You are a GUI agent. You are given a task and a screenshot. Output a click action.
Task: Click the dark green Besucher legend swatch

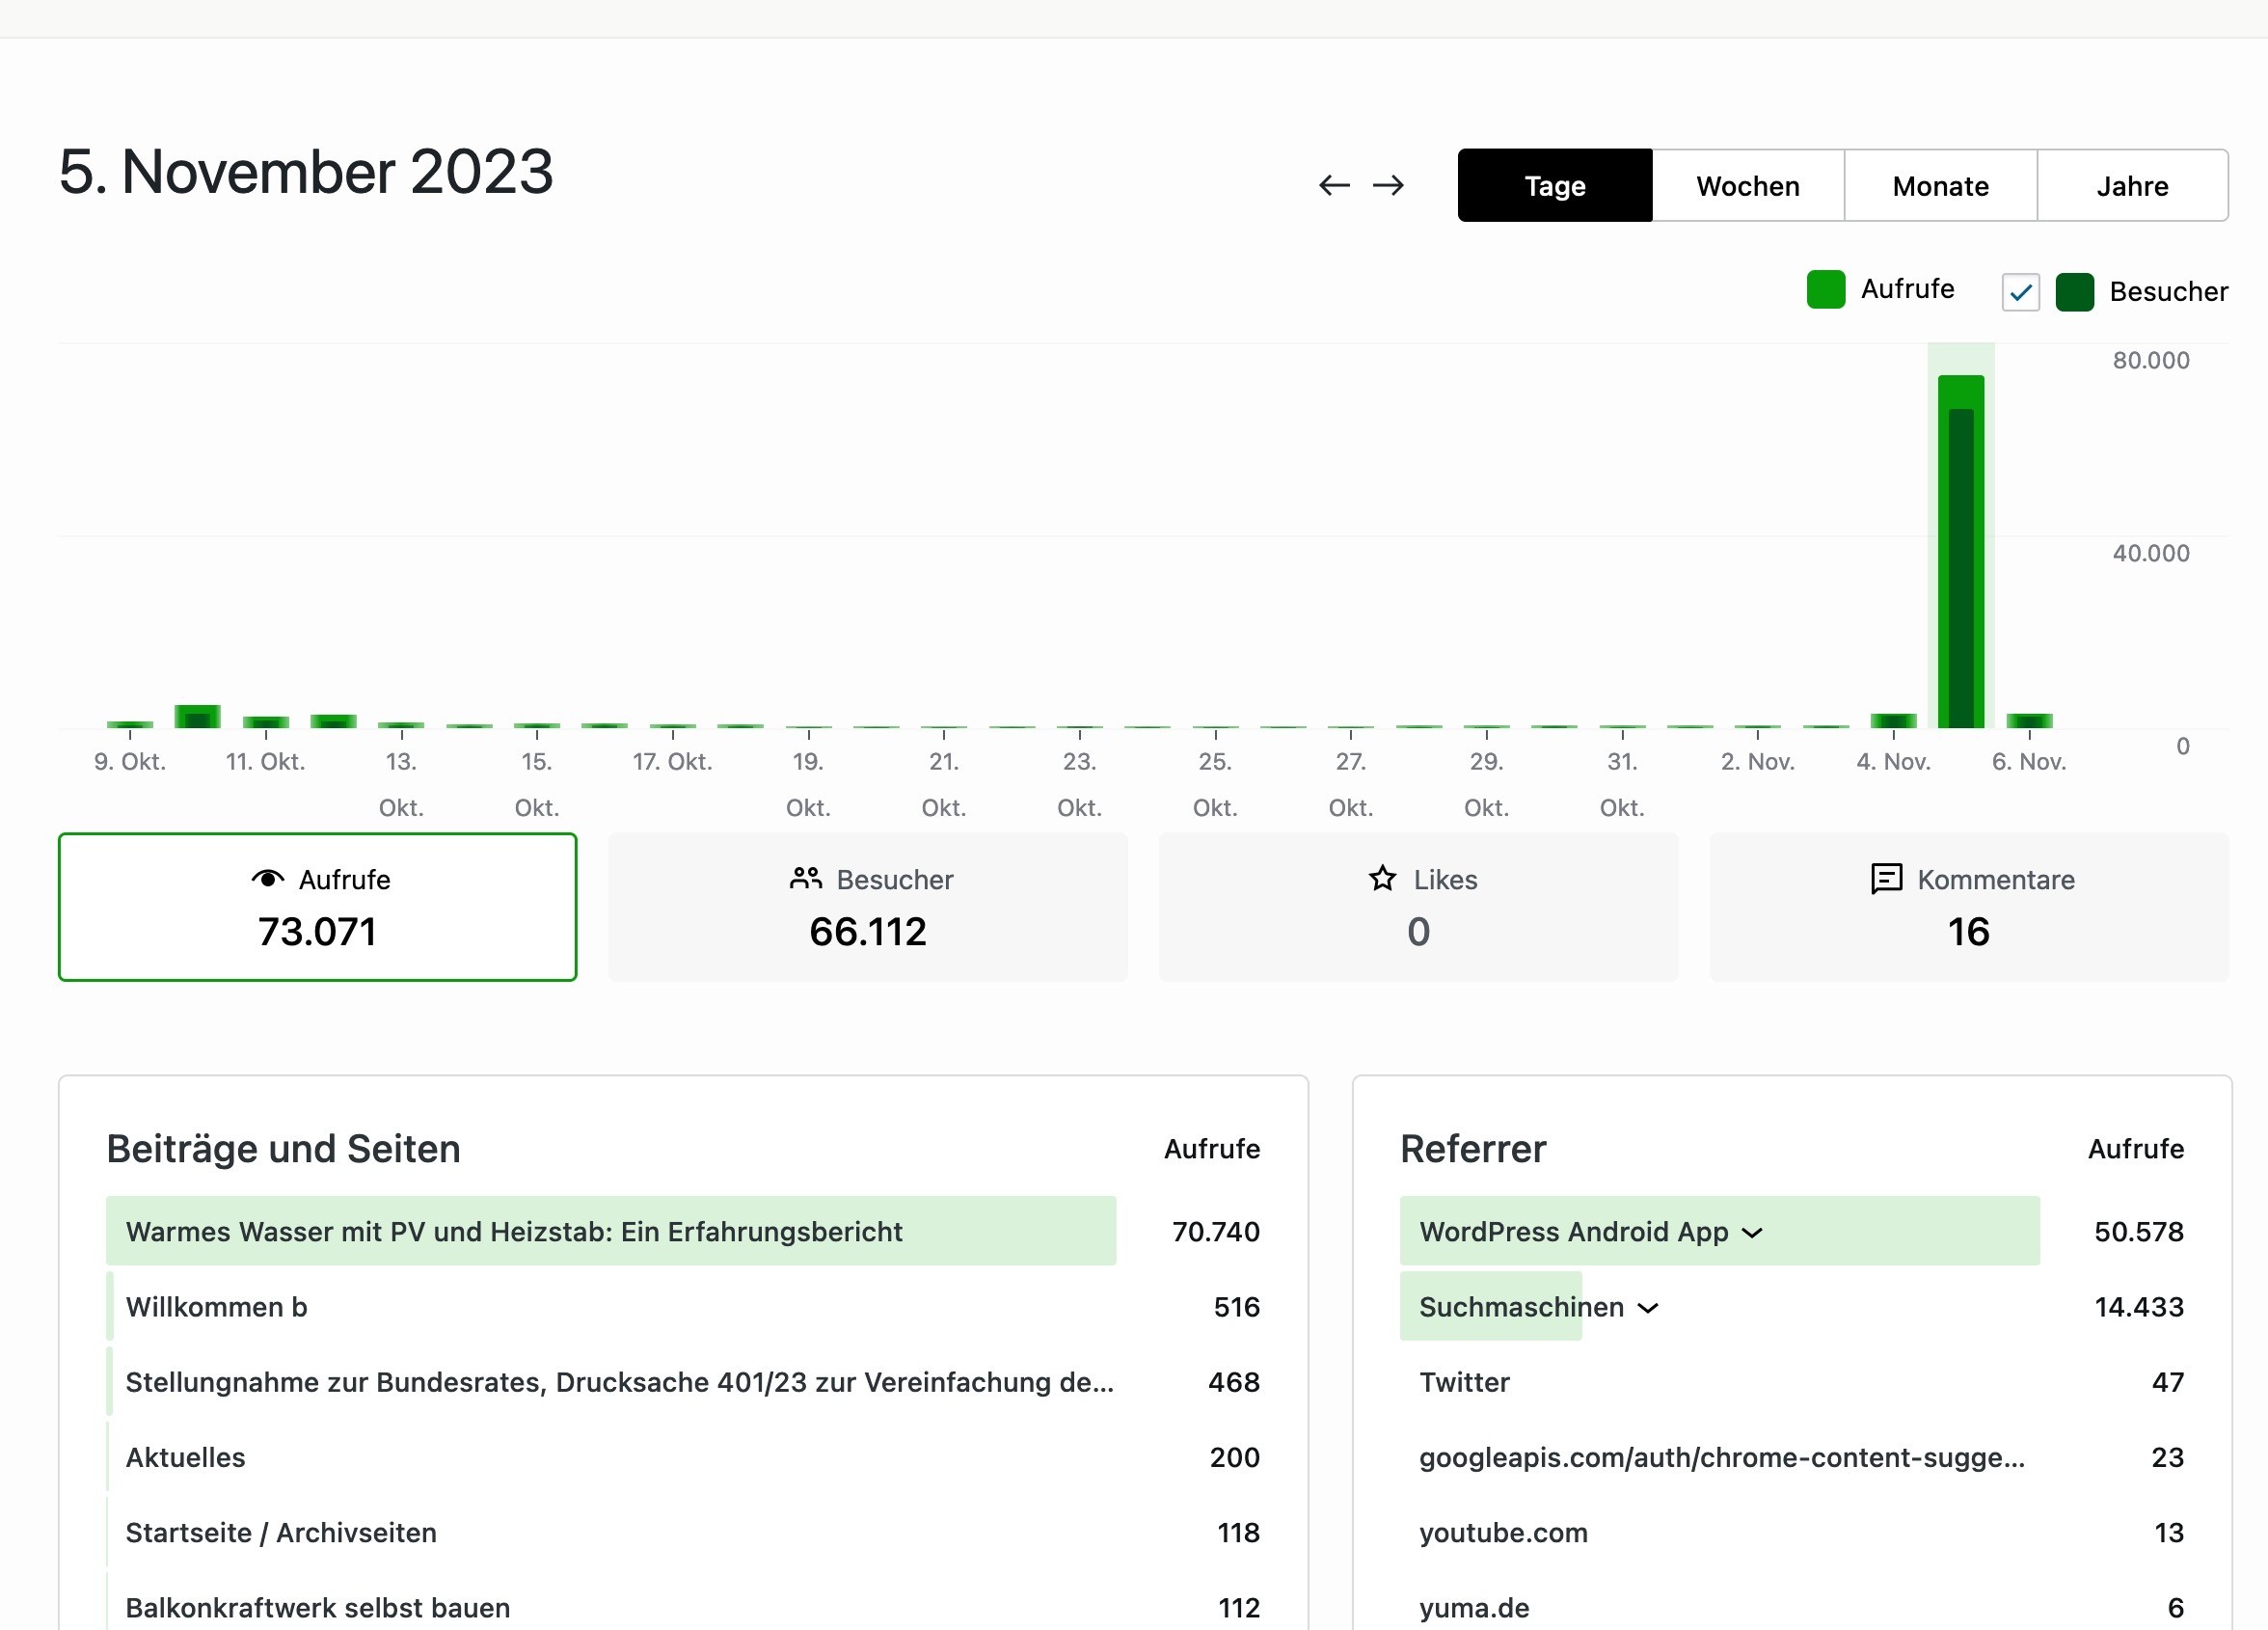pyautogui.click(x=2074, y=292)
